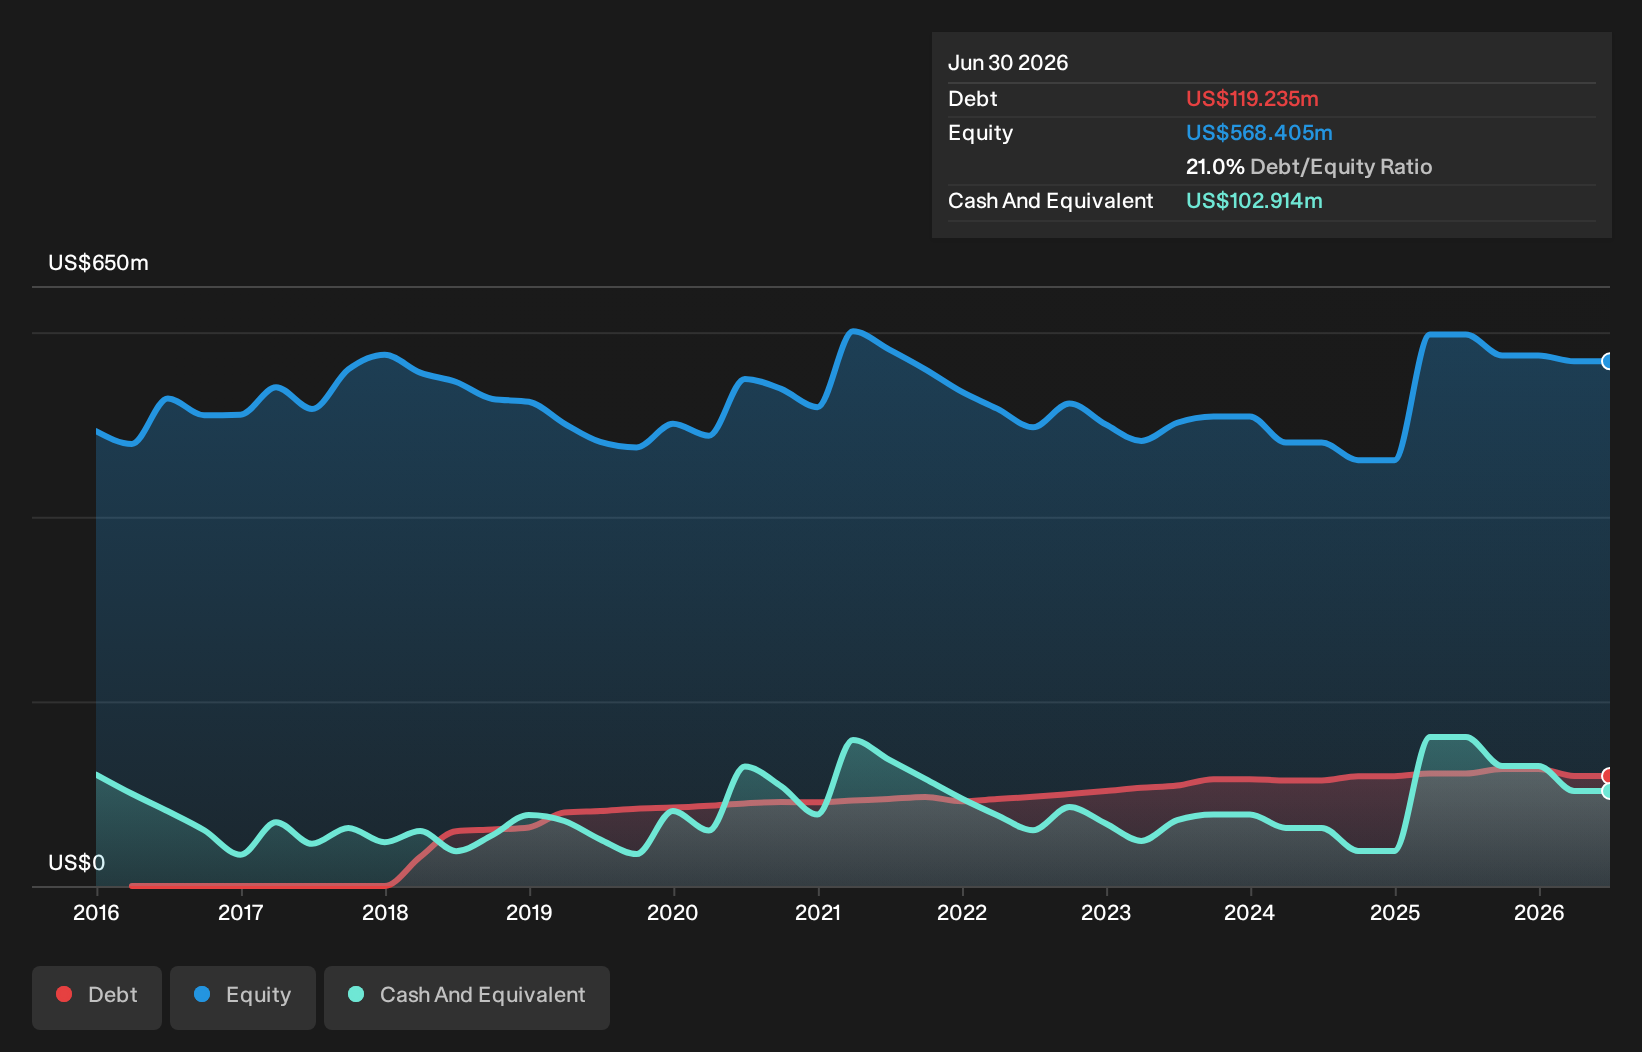The height and width of the screenshot is (1052, 1642).
Task: Click the 2019 x-axis label
Action: (x=529, y=912)
